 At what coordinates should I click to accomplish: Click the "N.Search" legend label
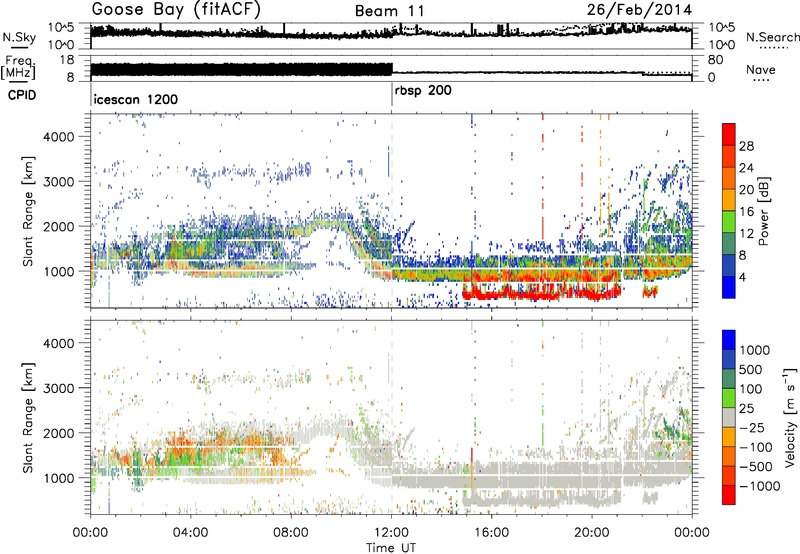772,37
